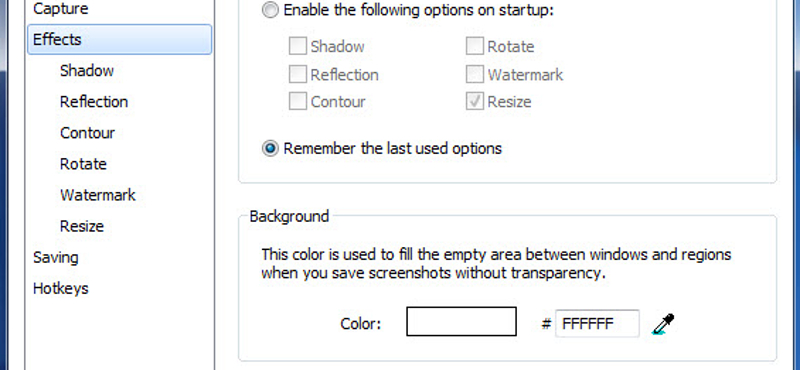Screen dimensions: 800x370
Task: Go to Rotate settings in sidebar
Action: click(83, 164)
